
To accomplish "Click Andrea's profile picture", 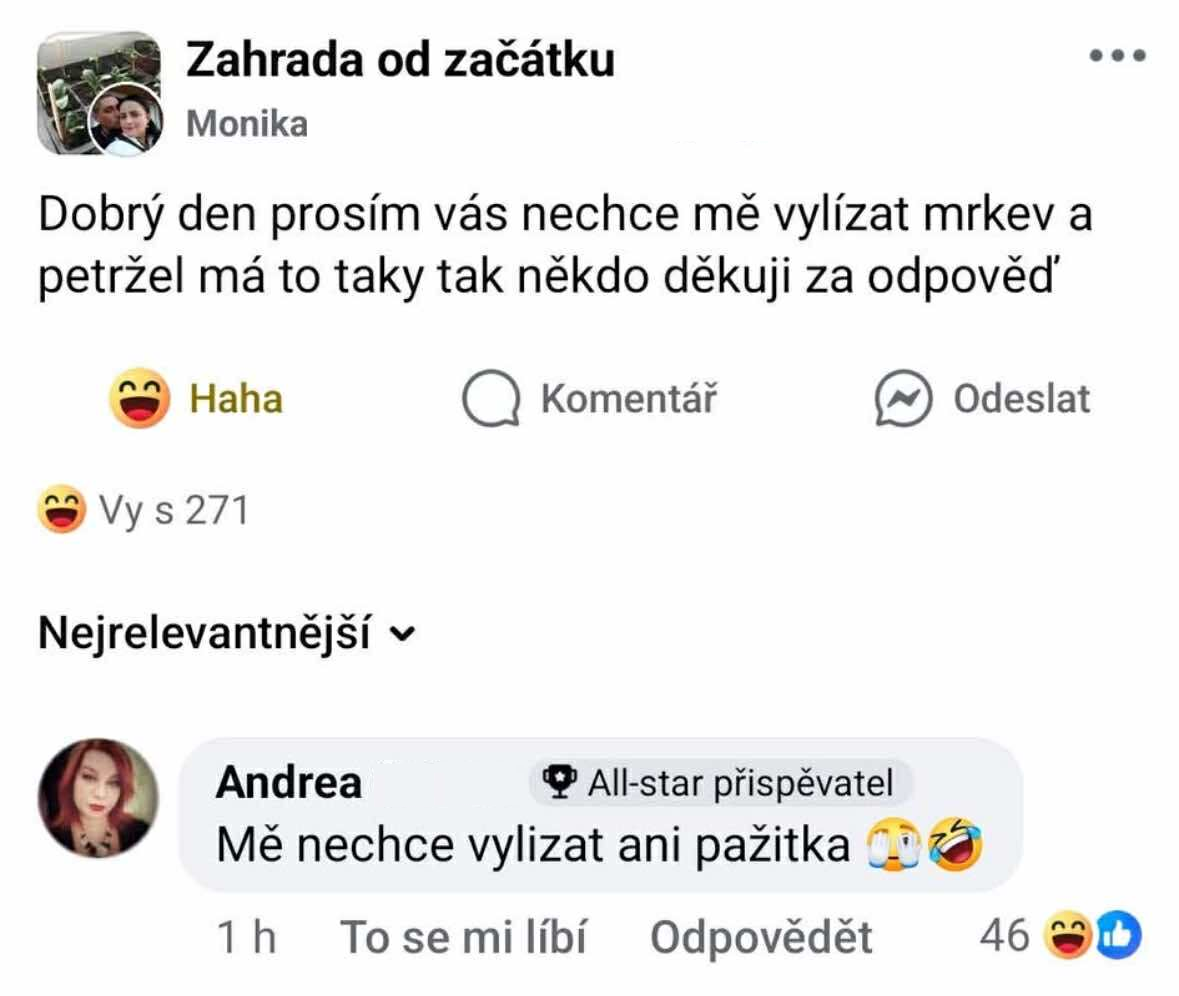I will coord(98,798).
